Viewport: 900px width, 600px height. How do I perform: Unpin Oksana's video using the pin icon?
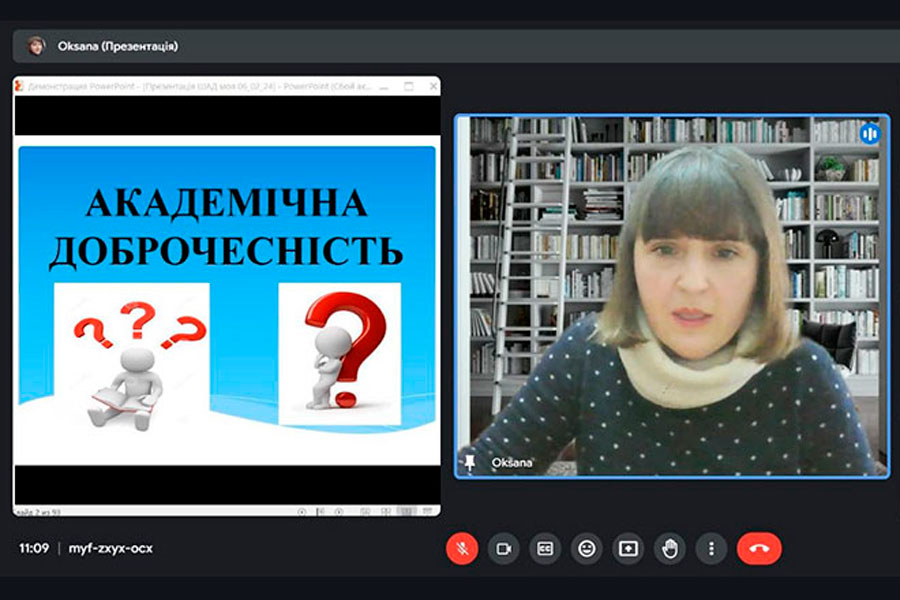pos(470,463)
